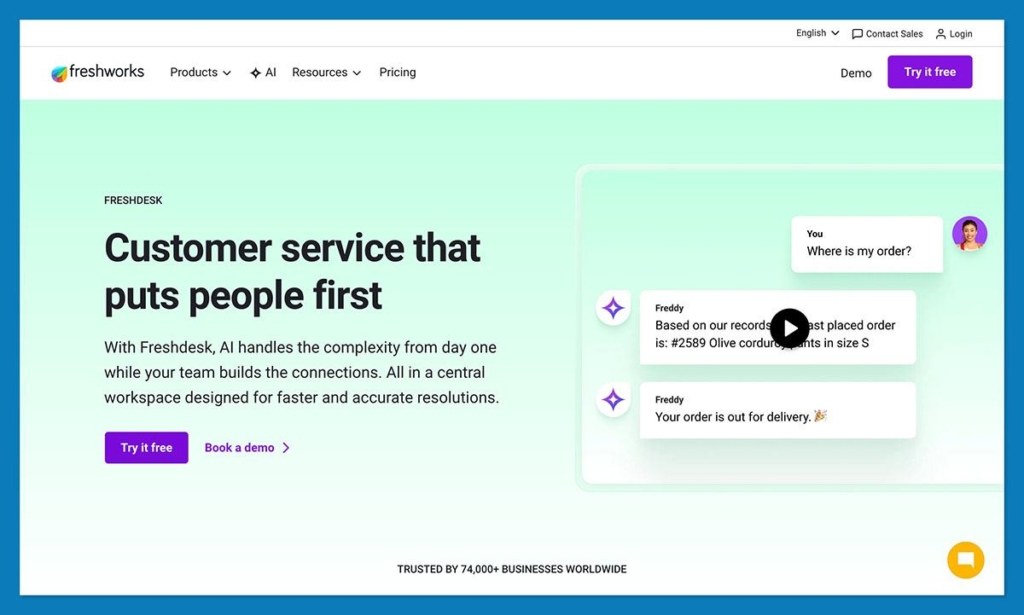
Task: Click the Login link
Action: click(x=953, y=34)
